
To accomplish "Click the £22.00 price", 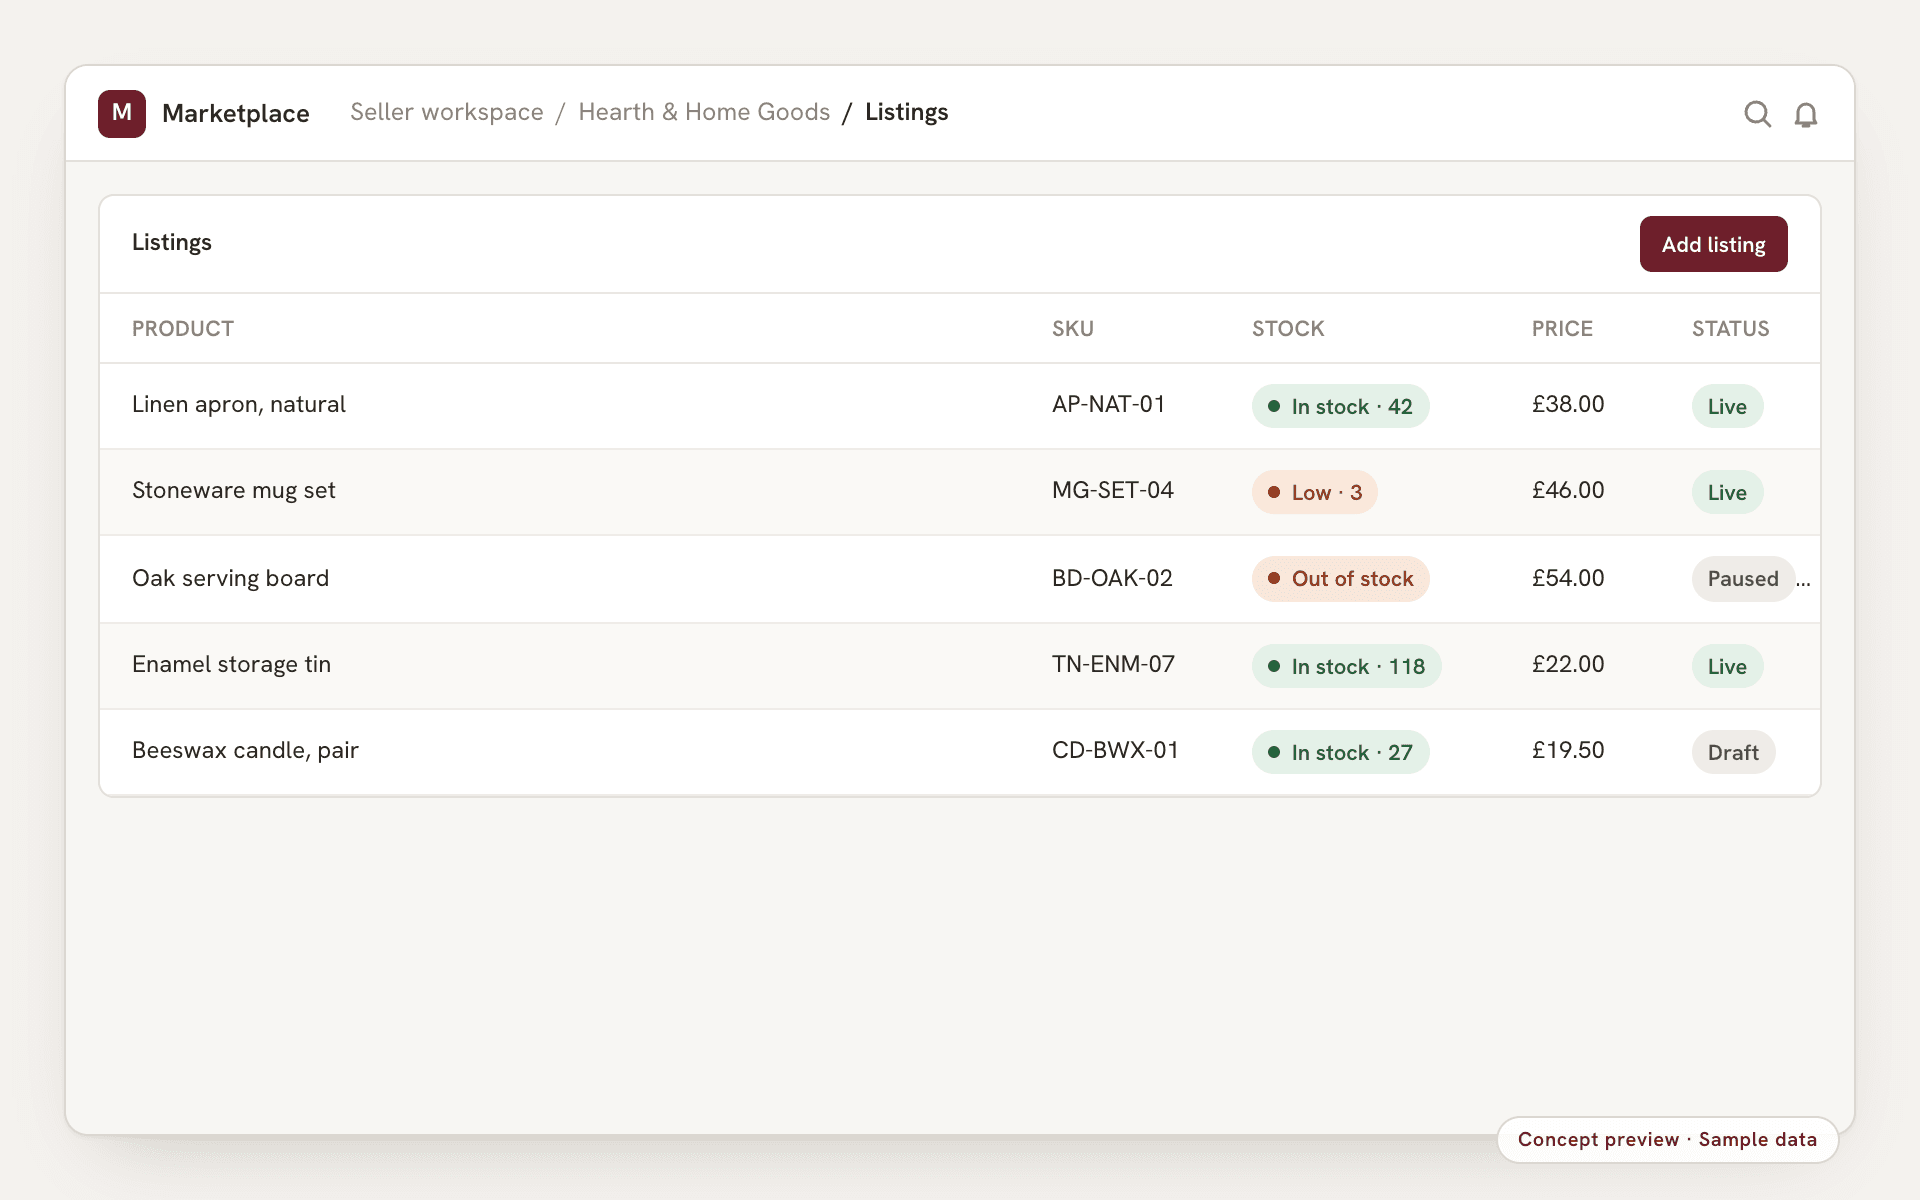I will click(1568, 664).
